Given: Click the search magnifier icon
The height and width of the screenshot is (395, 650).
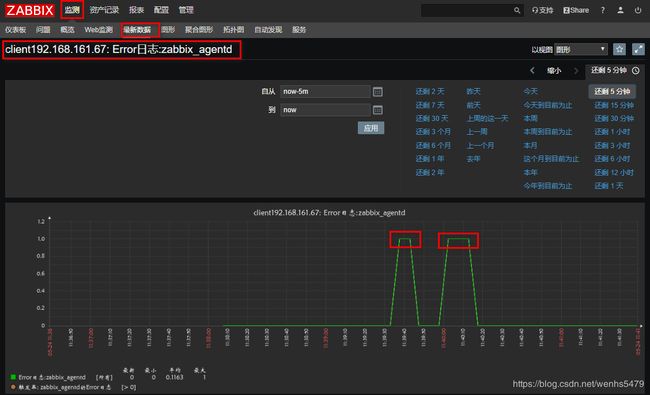Looking at the screenshot, I should tap(517, 10).
